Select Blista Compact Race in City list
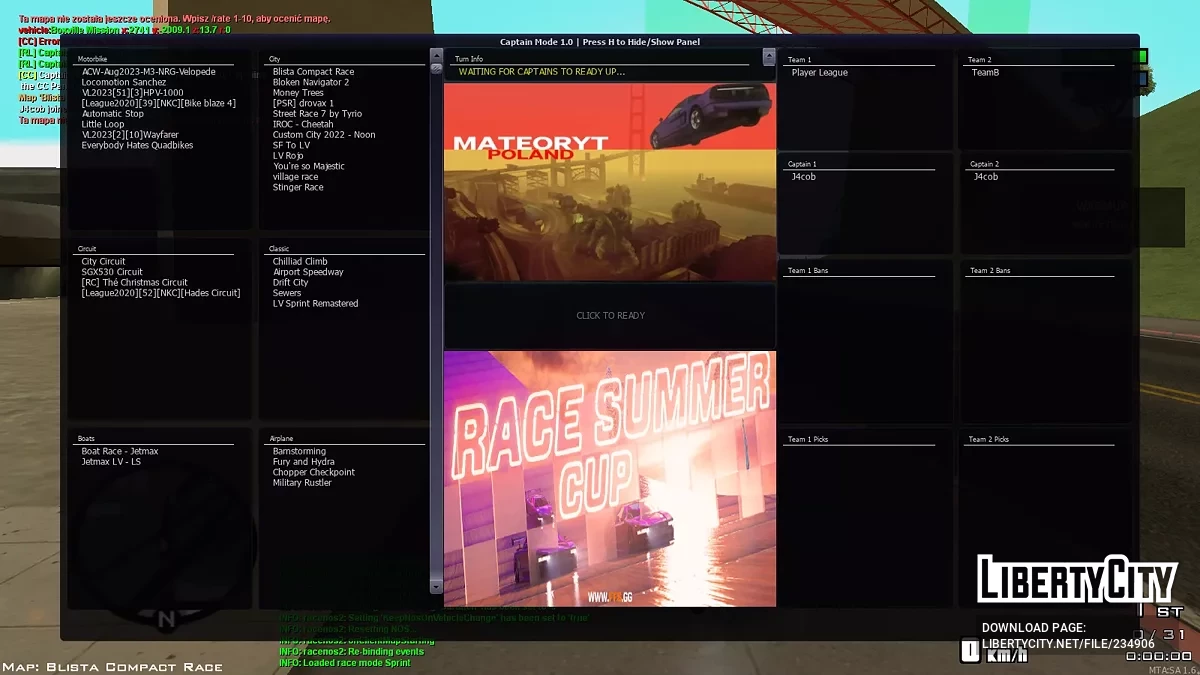The image size is (1200, 675). pos(313,72)
